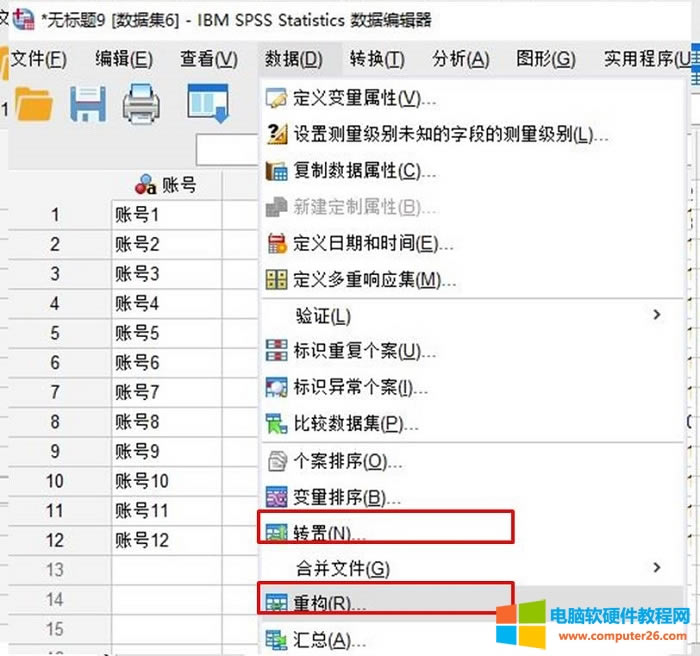Expand the 合并文件(G) submenu
Image resolution: width=700 pixels, height=656 pixels.
click(x=343, y=568)
